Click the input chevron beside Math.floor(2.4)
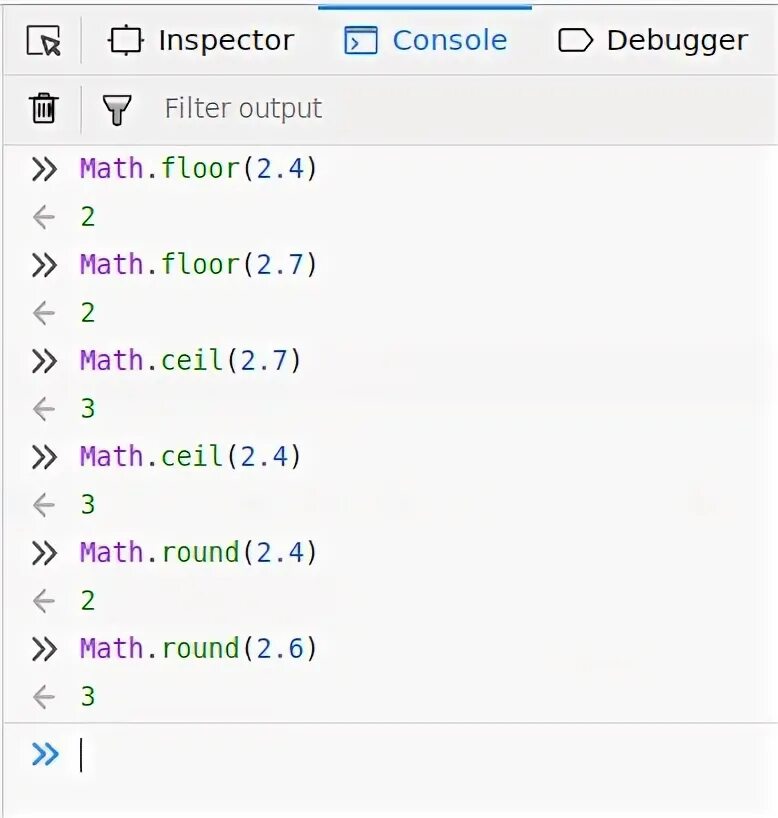The height and width of the screenshot is (818, 778). tap(44, 169)
